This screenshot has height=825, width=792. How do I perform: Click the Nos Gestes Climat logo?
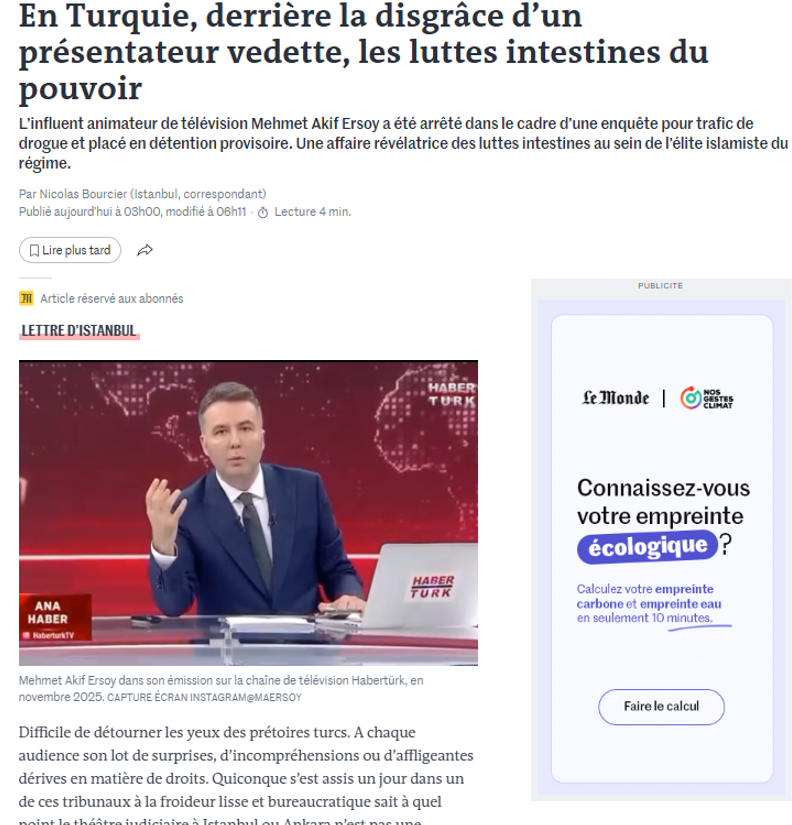[x=706, y=398]
